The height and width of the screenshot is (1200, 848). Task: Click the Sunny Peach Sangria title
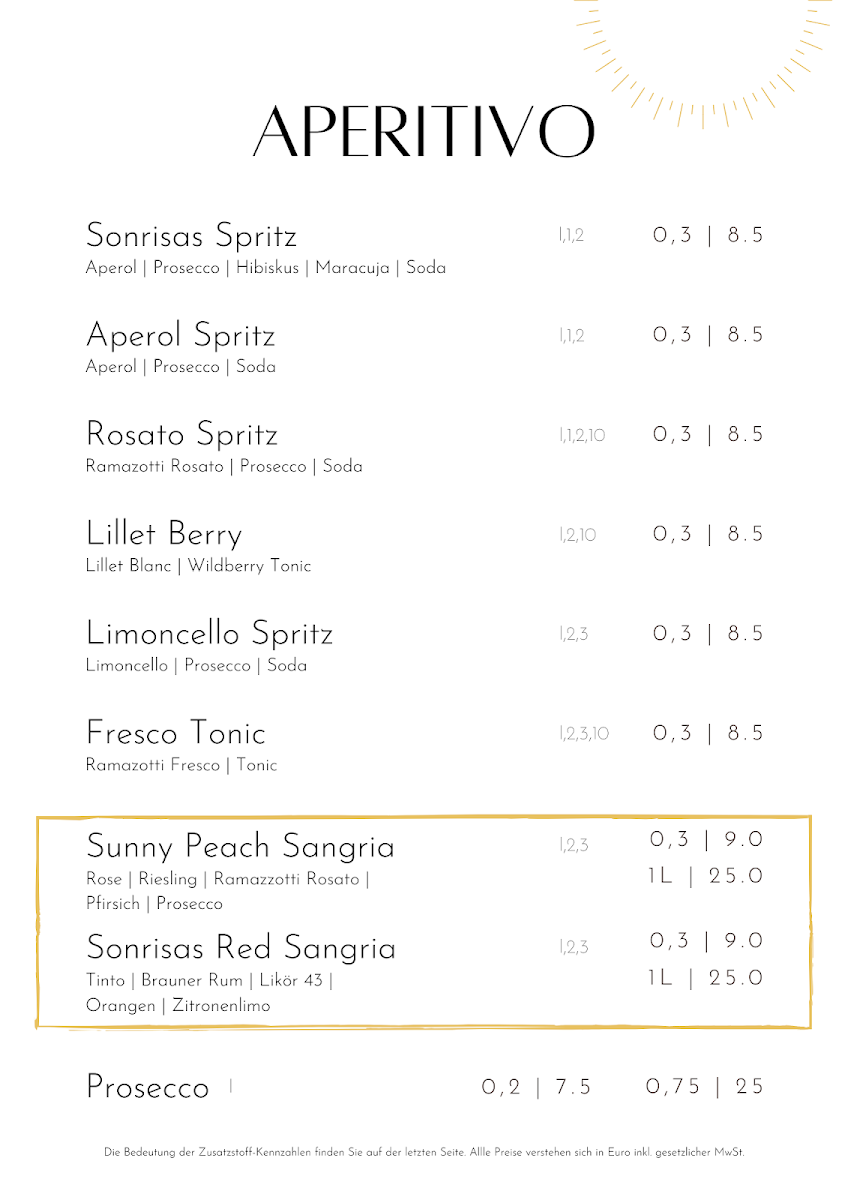(x=241, y=847)
